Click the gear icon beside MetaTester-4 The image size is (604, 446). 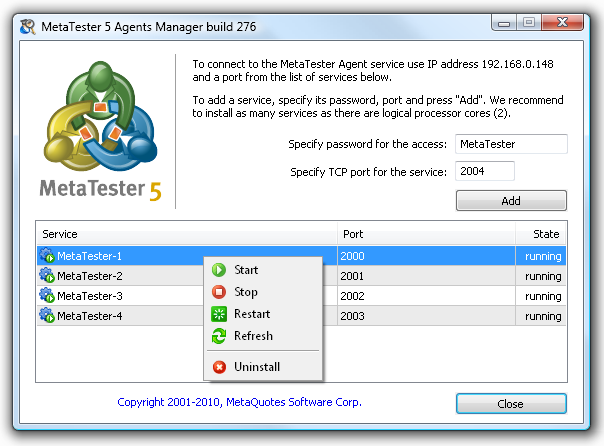pos(47,315)
